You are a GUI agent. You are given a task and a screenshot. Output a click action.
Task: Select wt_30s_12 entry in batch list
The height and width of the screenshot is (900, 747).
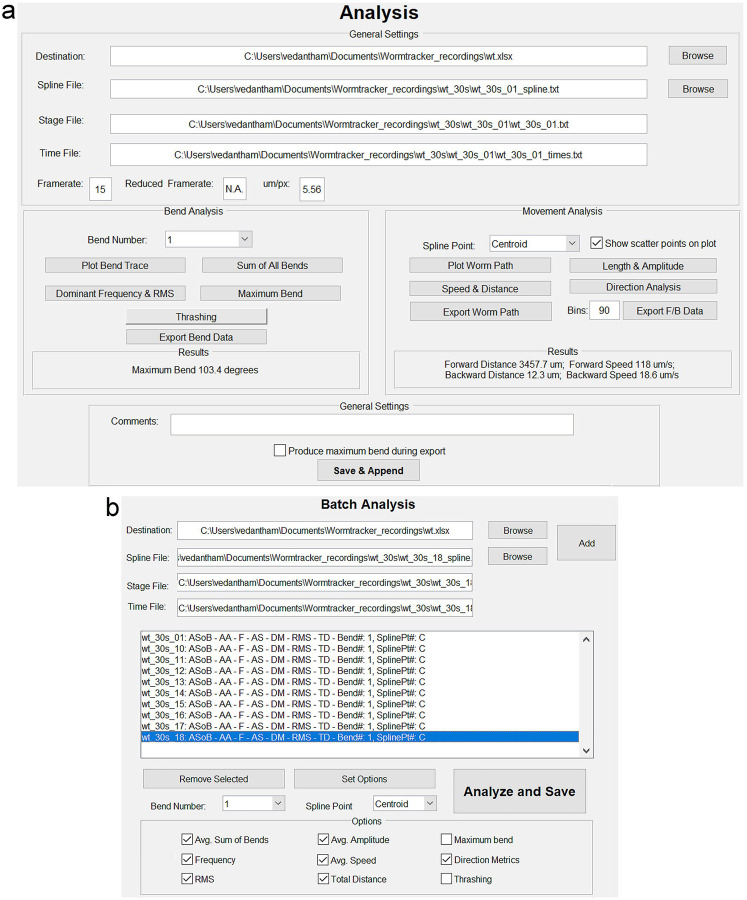360,670
